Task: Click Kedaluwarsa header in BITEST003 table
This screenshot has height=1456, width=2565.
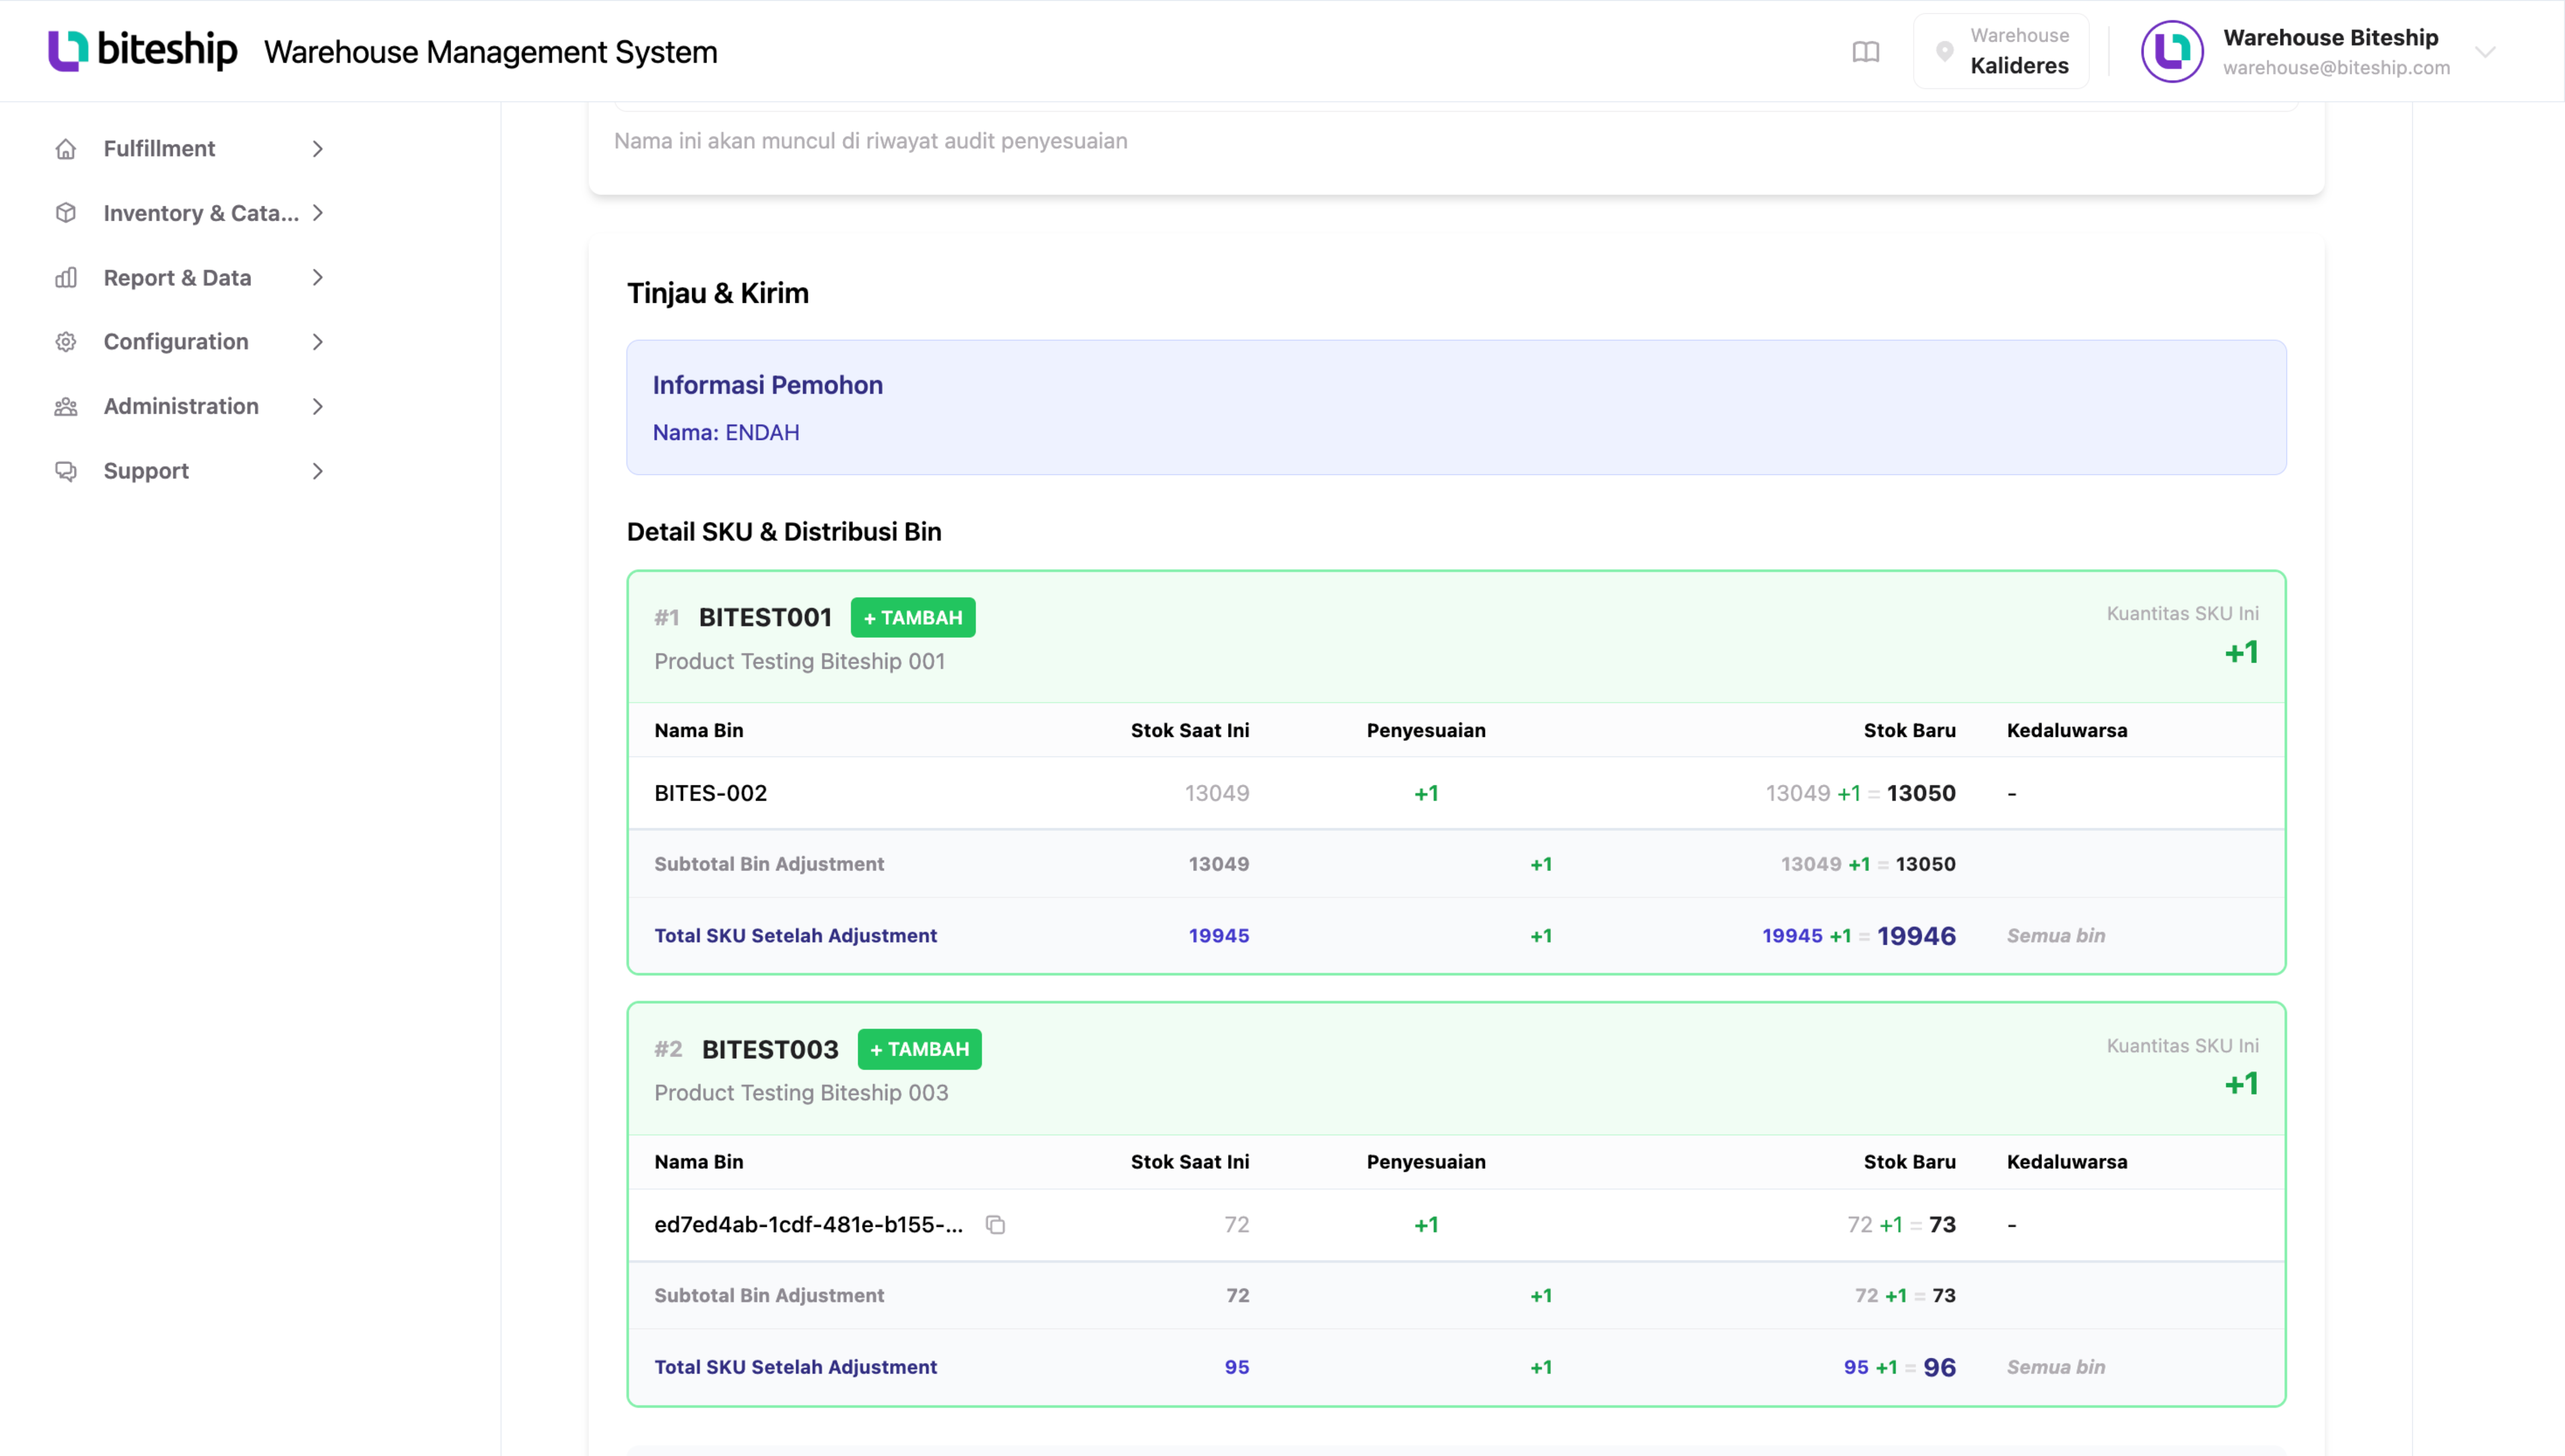Action: (2067, 1162)
